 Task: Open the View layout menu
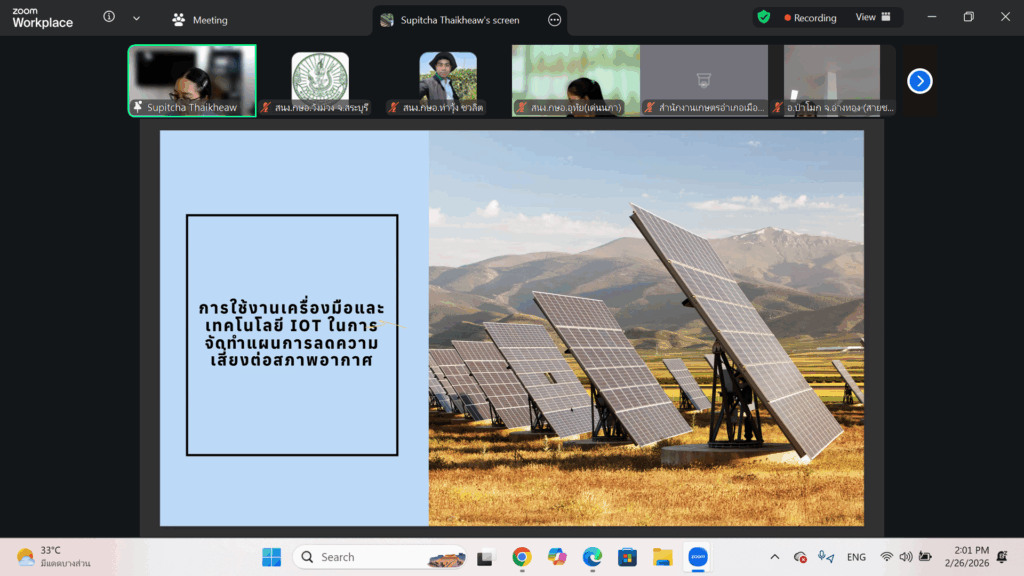(x=872, y=17)
